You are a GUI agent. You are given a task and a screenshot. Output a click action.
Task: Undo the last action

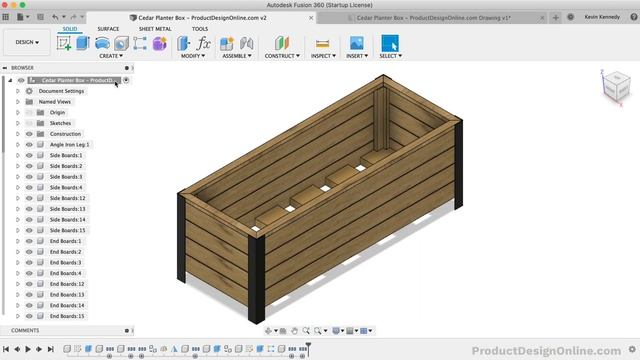click(x=55, y=17)
